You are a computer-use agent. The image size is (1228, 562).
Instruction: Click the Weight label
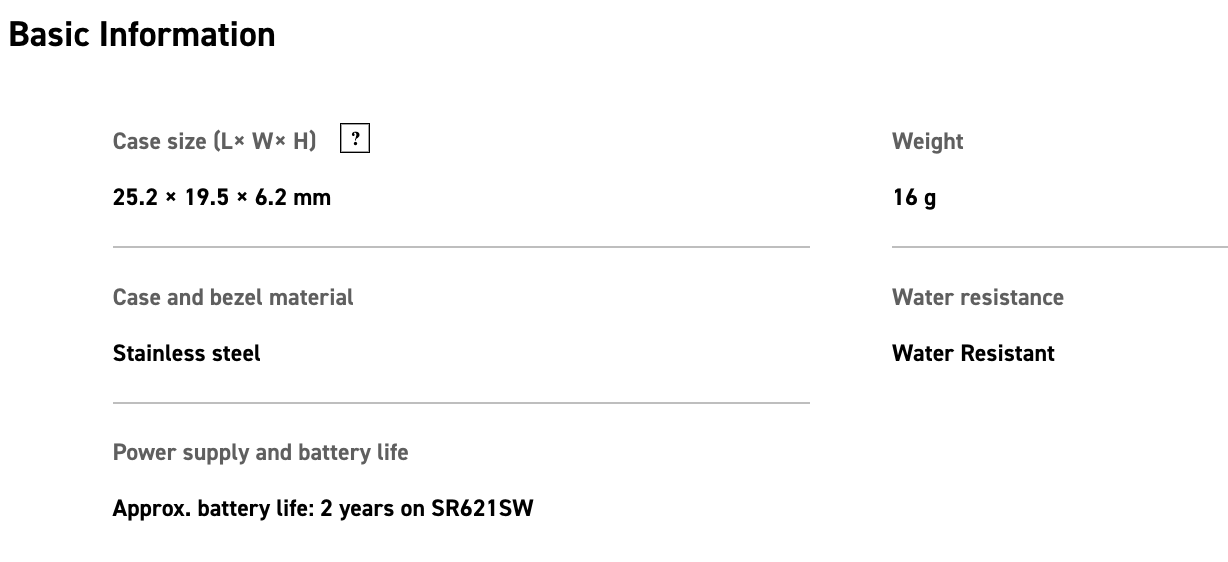pyautogui.click(x=927, y=141)
